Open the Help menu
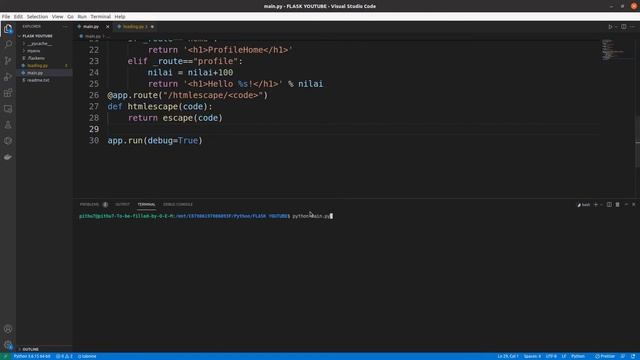The height and width of the screenshot is (360, 640). pyautogui.click(x=120, y=17)
